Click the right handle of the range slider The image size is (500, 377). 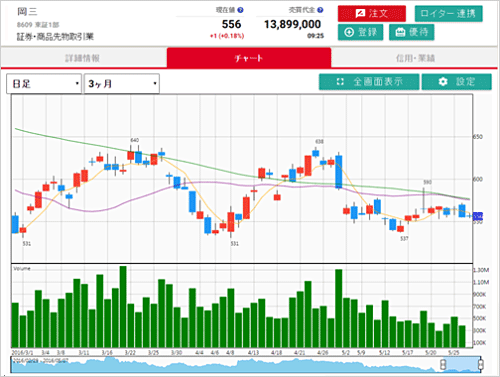point(480,364)
